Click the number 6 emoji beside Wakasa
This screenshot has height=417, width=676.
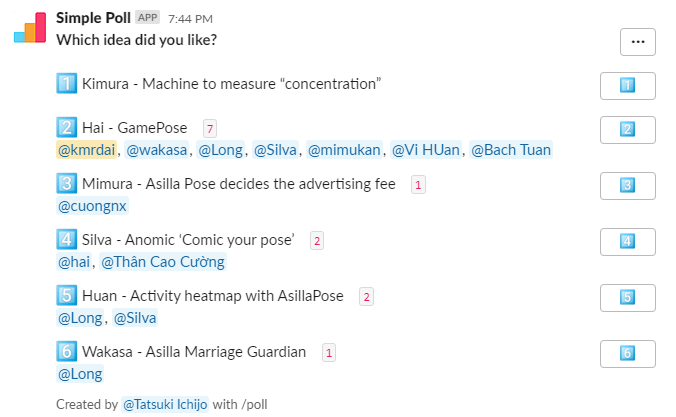[x=67, y=351]
